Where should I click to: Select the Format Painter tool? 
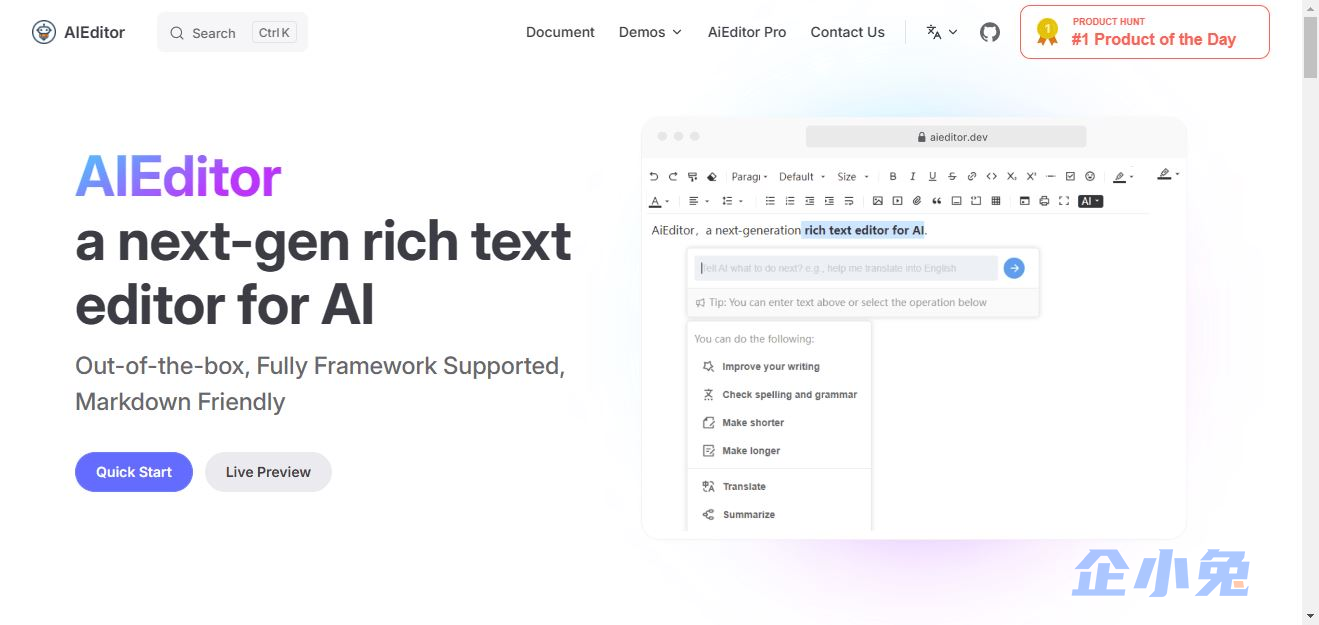pyautogui.click(x=692, y=176)
